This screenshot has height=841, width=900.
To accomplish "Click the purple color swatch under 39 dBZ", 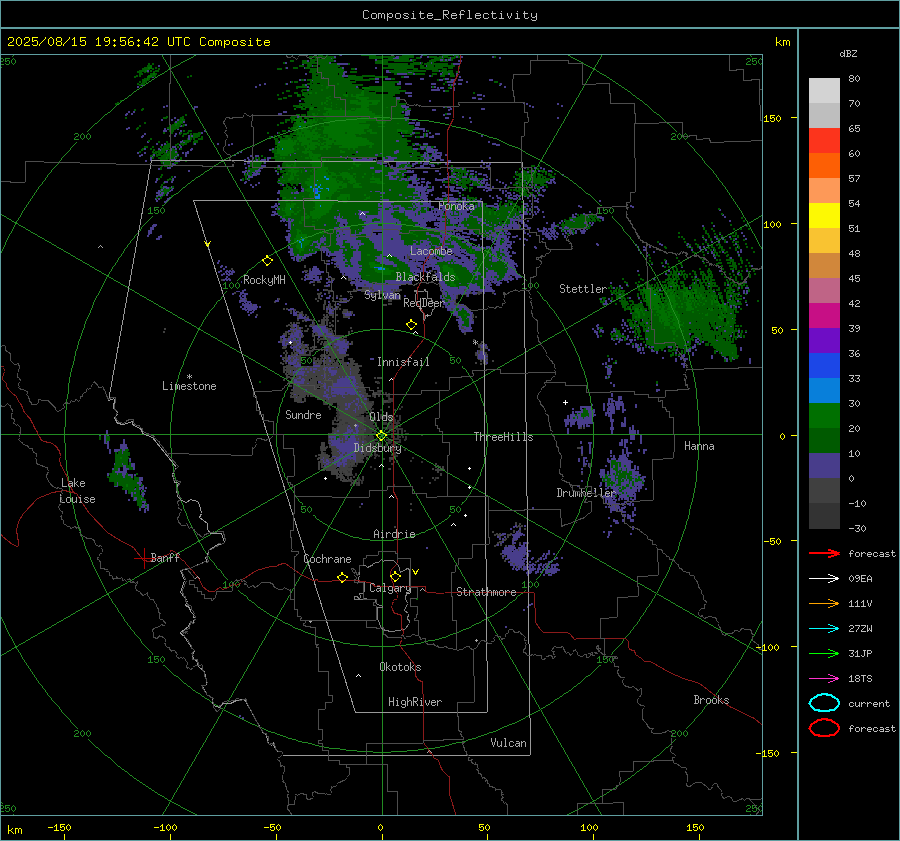I will 824,341.
